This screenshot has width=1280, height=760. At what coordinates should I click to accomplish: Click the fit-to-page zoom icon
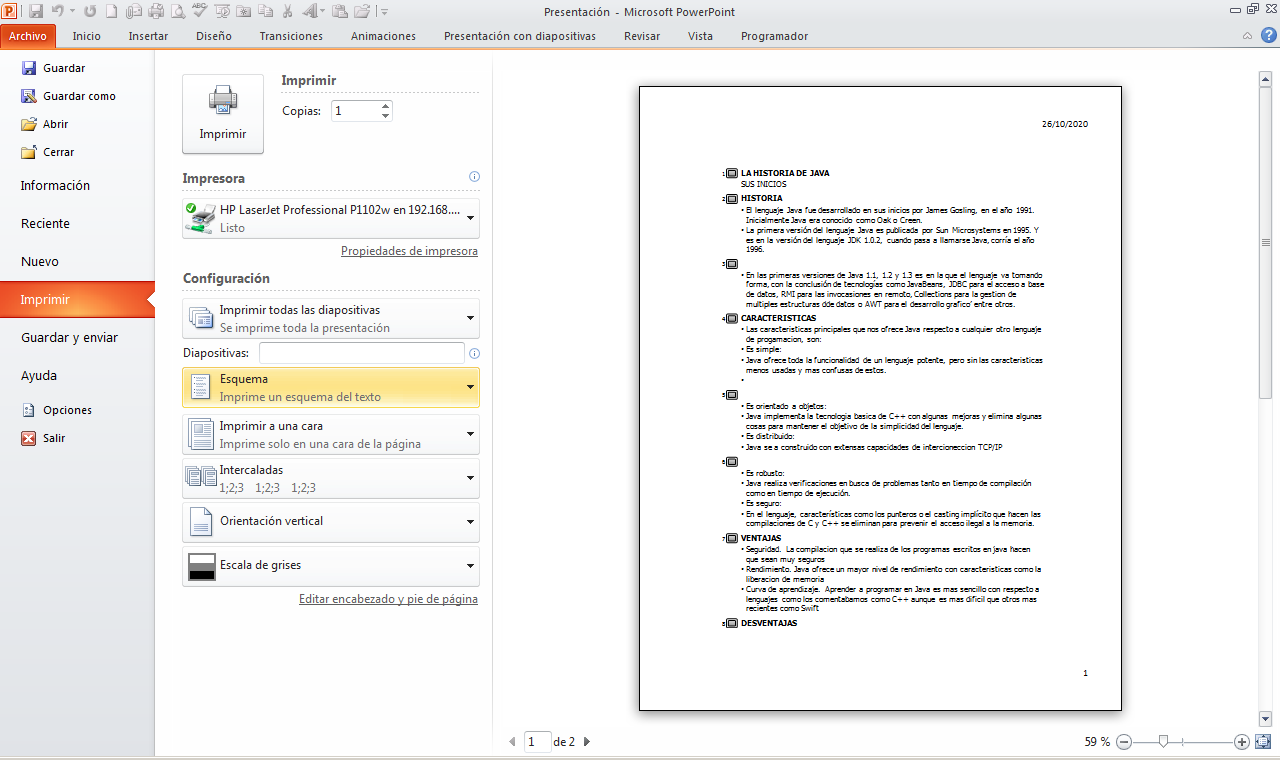coord(1263,742)
